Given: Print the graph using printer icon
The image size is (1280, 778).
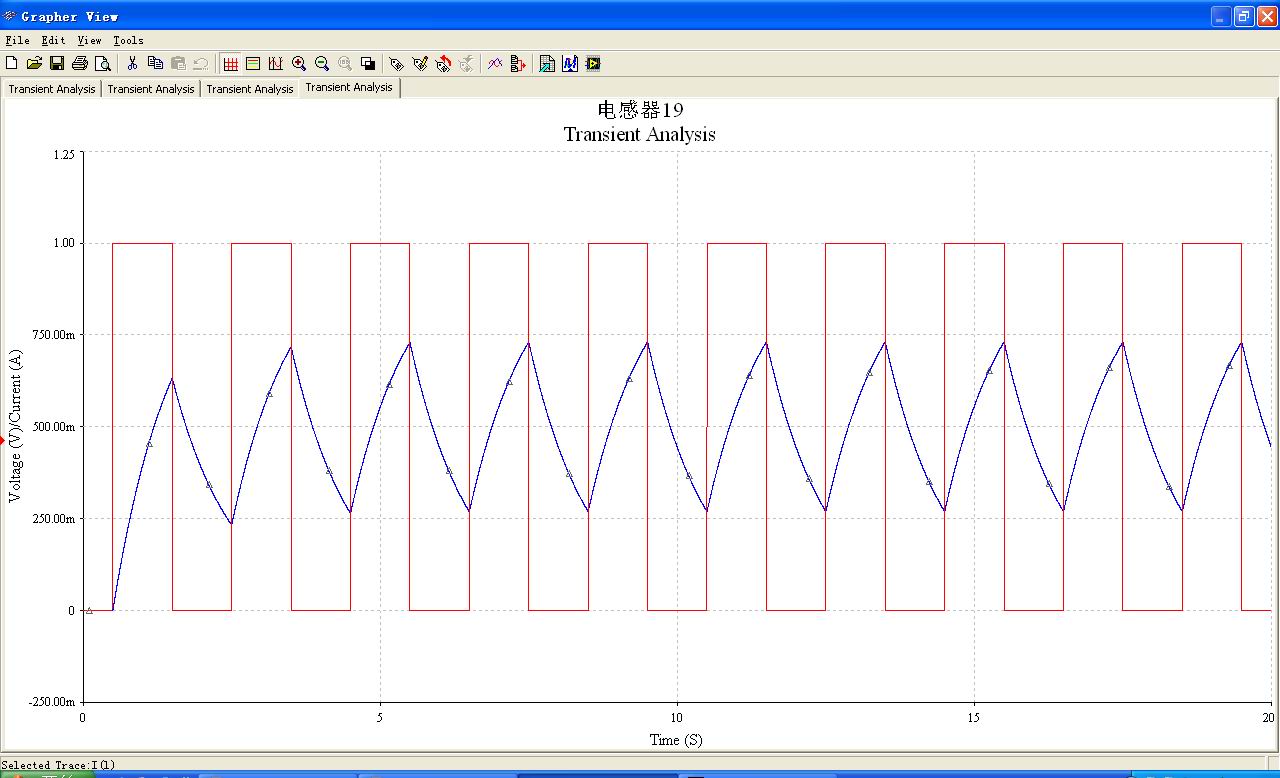Looking at the screenshot, I should [80, 63].
